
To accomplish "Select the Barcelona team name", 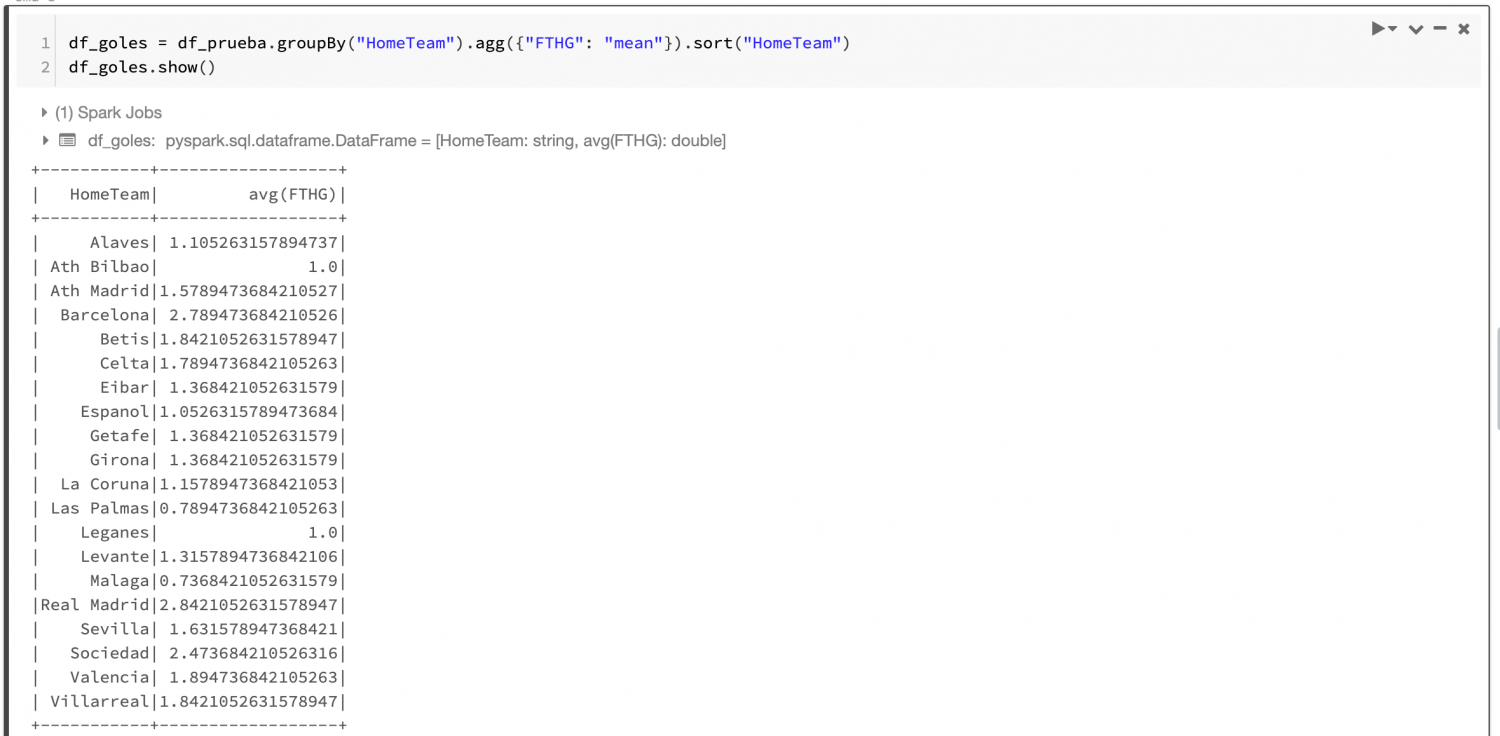I will [104, 315].
